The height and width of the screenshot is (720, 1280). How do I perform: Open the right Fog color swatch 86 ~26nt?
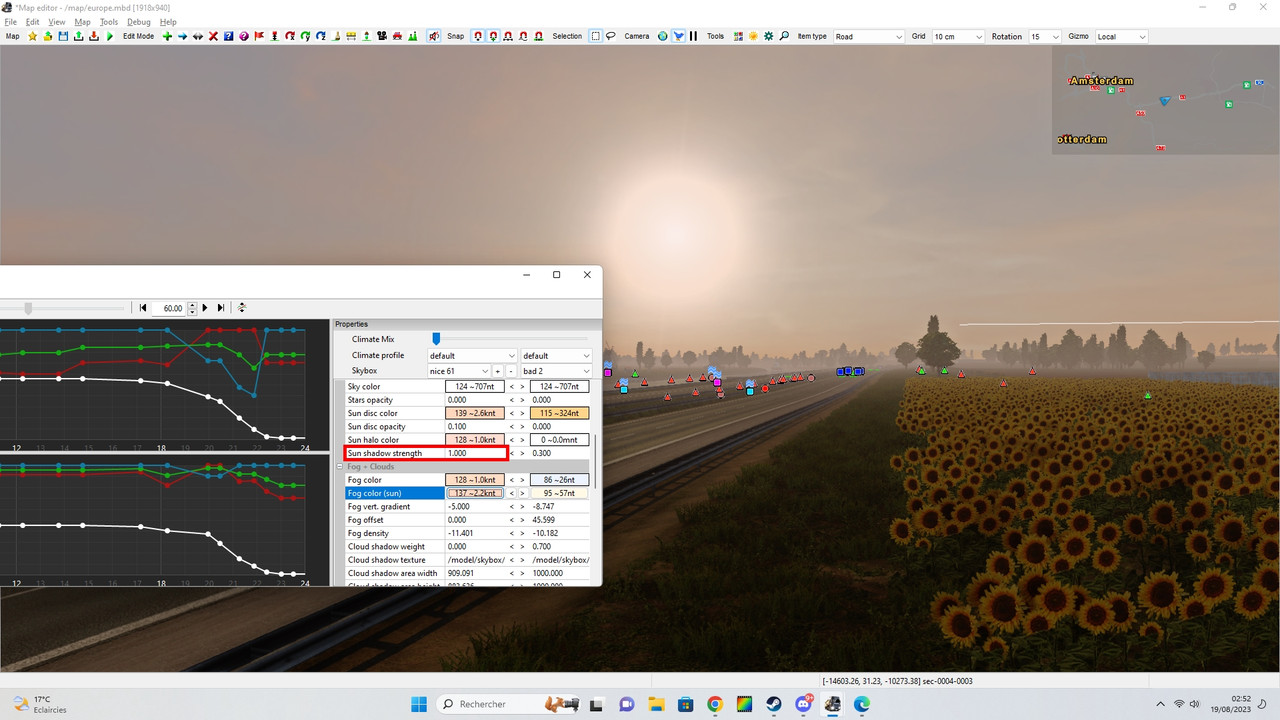click(x=559, y=480)
